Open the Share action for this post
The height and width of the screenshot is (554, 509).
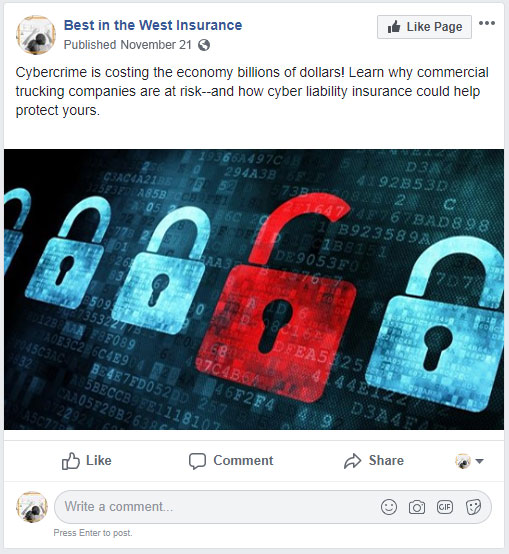(374, 461)
